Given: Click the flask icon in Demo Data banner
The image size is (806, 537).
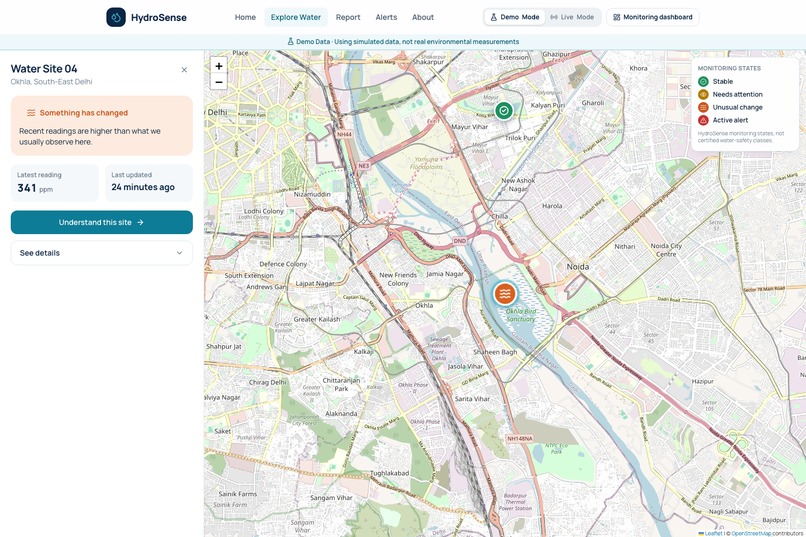Looking at the screenshot, I should 290,42.
